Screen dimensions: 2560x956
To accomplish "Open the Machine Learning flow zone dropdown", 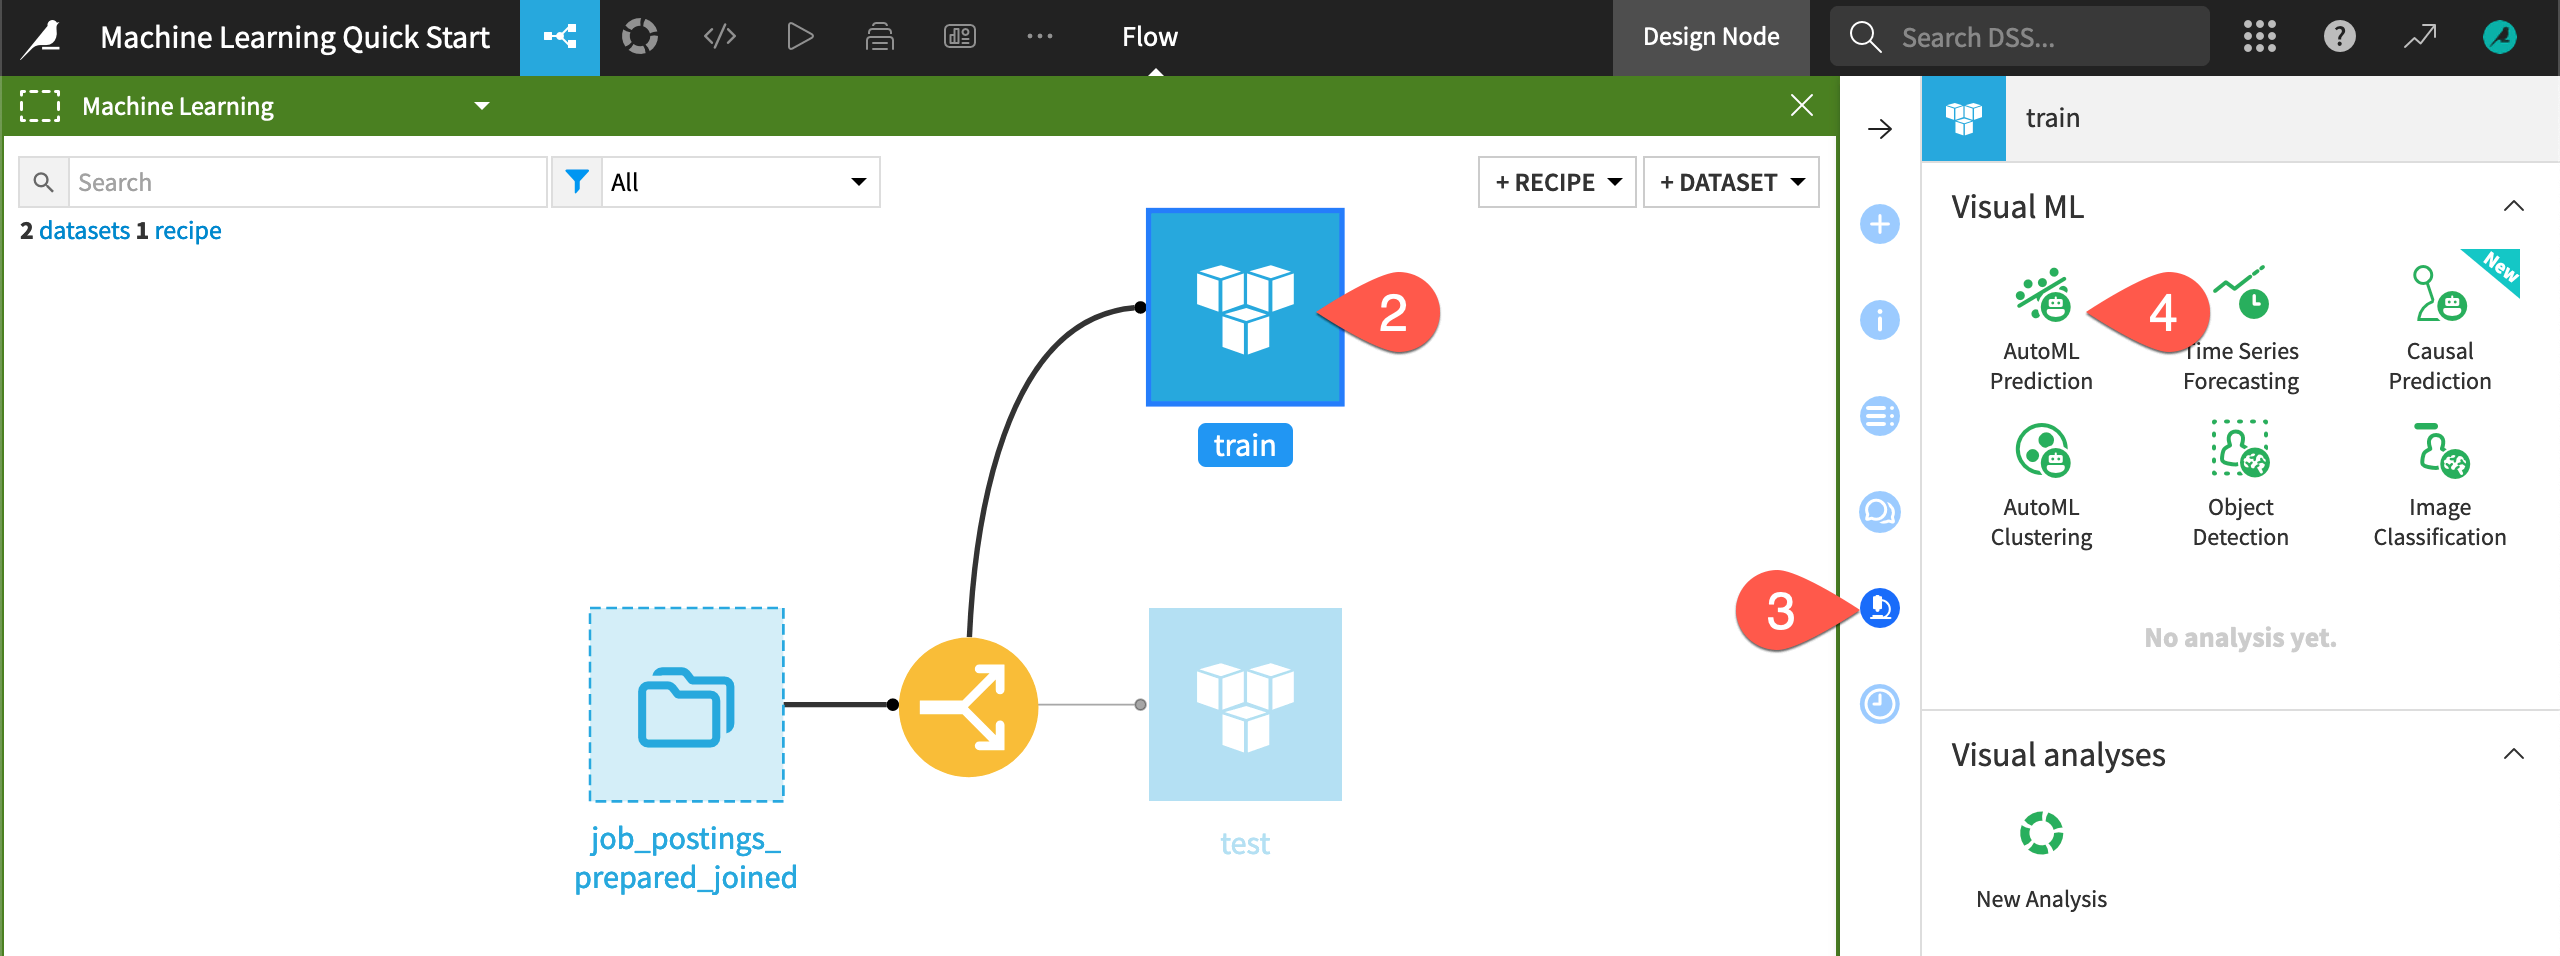I will (483, 105).
